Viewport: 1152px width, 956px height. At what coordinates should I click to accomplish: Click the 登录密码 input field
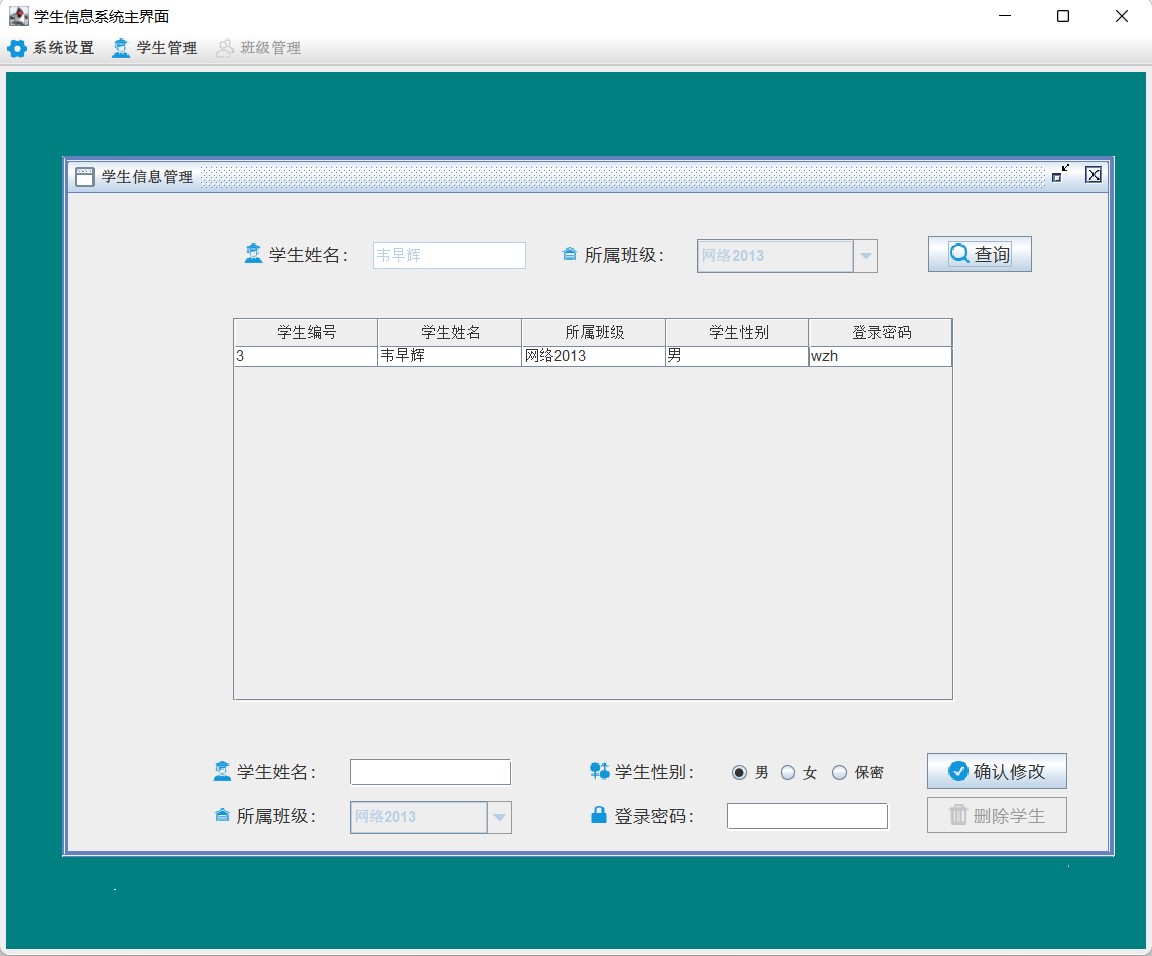click(807, 816)
